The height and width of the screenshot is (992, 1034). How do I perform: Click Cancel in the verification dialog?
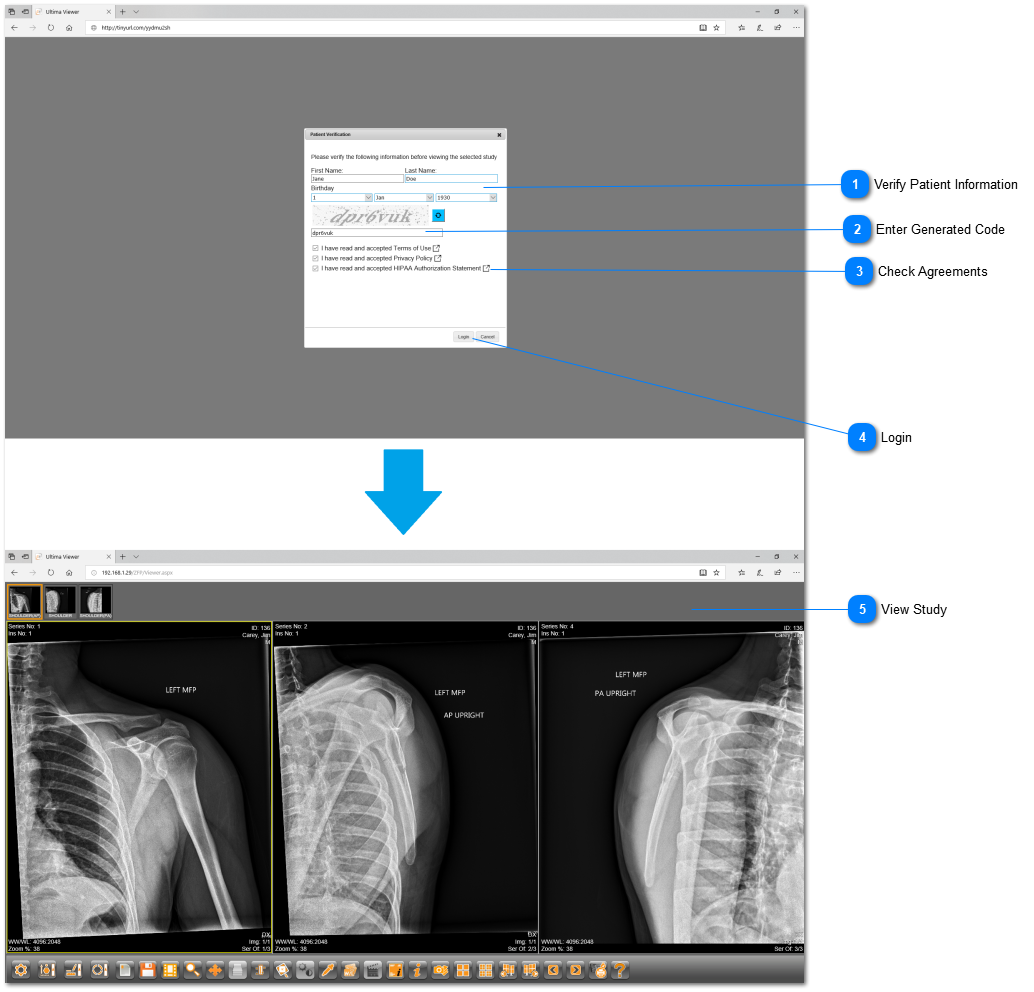pyautogui.click(x=487, y=337)
